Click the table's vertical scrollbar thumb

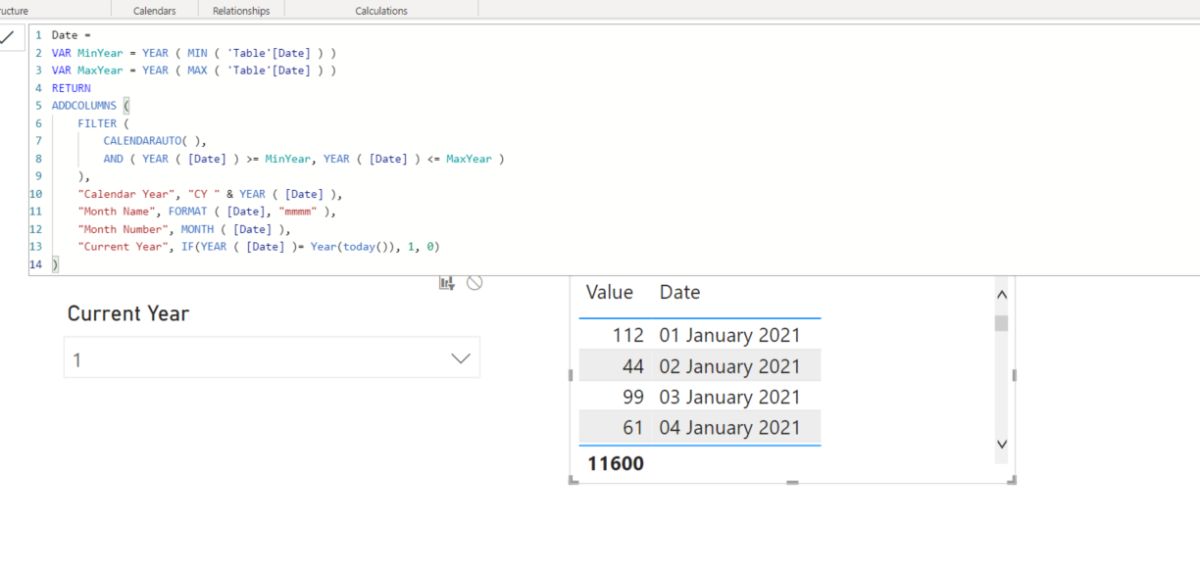click(x=1001, y=323)
